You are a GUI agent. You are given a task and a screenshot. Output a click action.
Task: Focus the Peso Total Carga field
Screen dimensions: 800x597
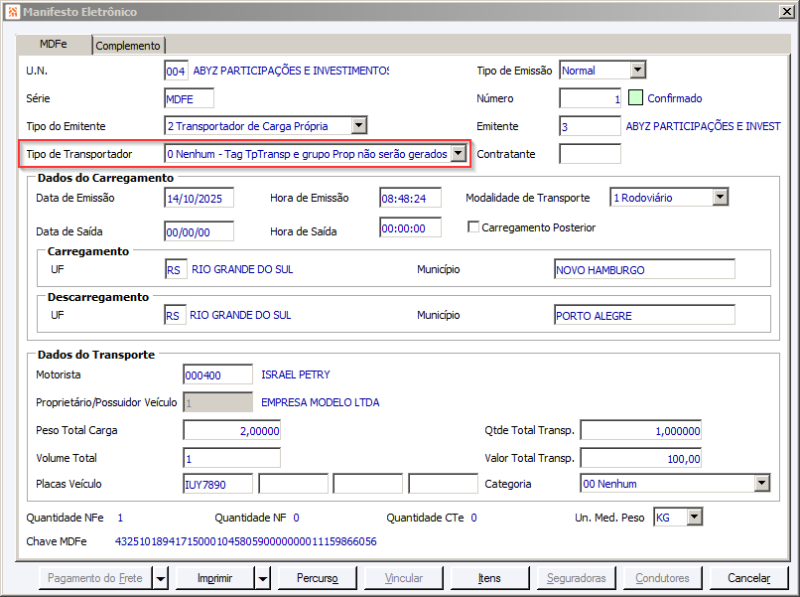tap(232, 430)
